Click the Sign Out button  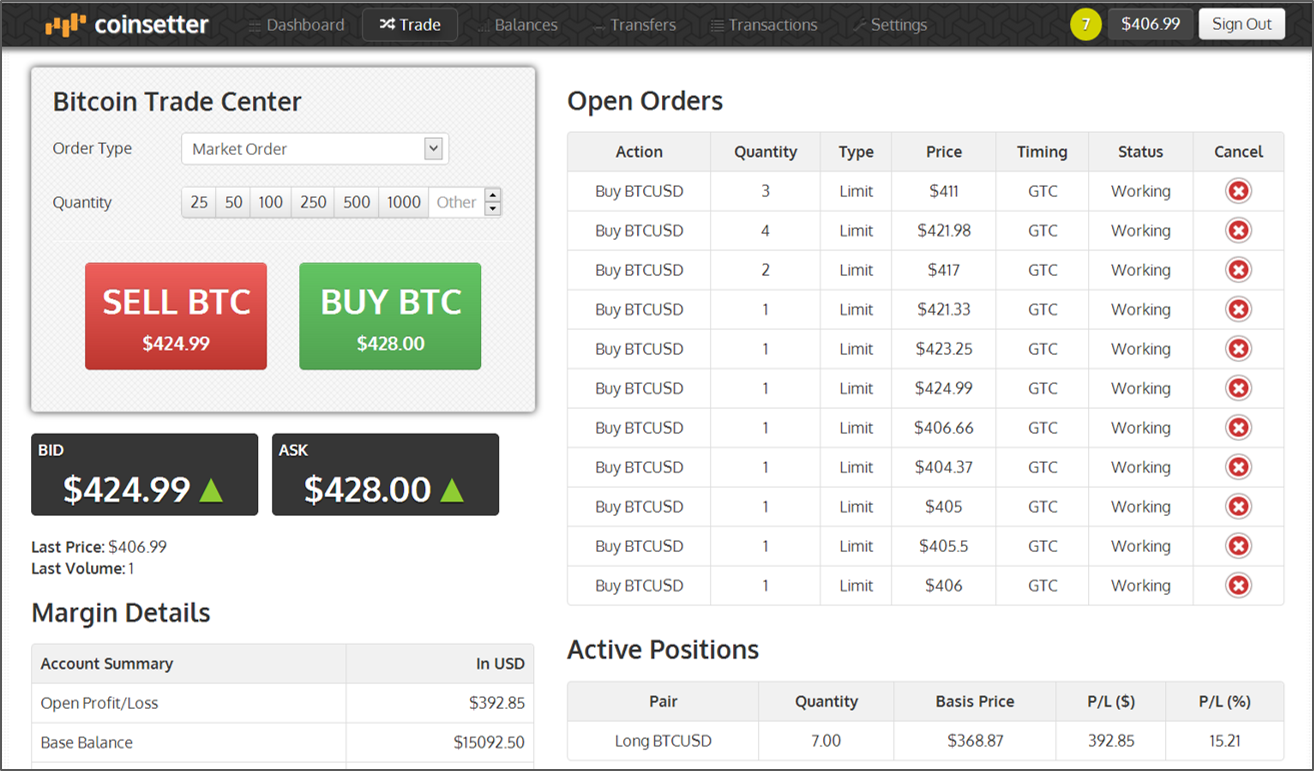coord(1241,25)
